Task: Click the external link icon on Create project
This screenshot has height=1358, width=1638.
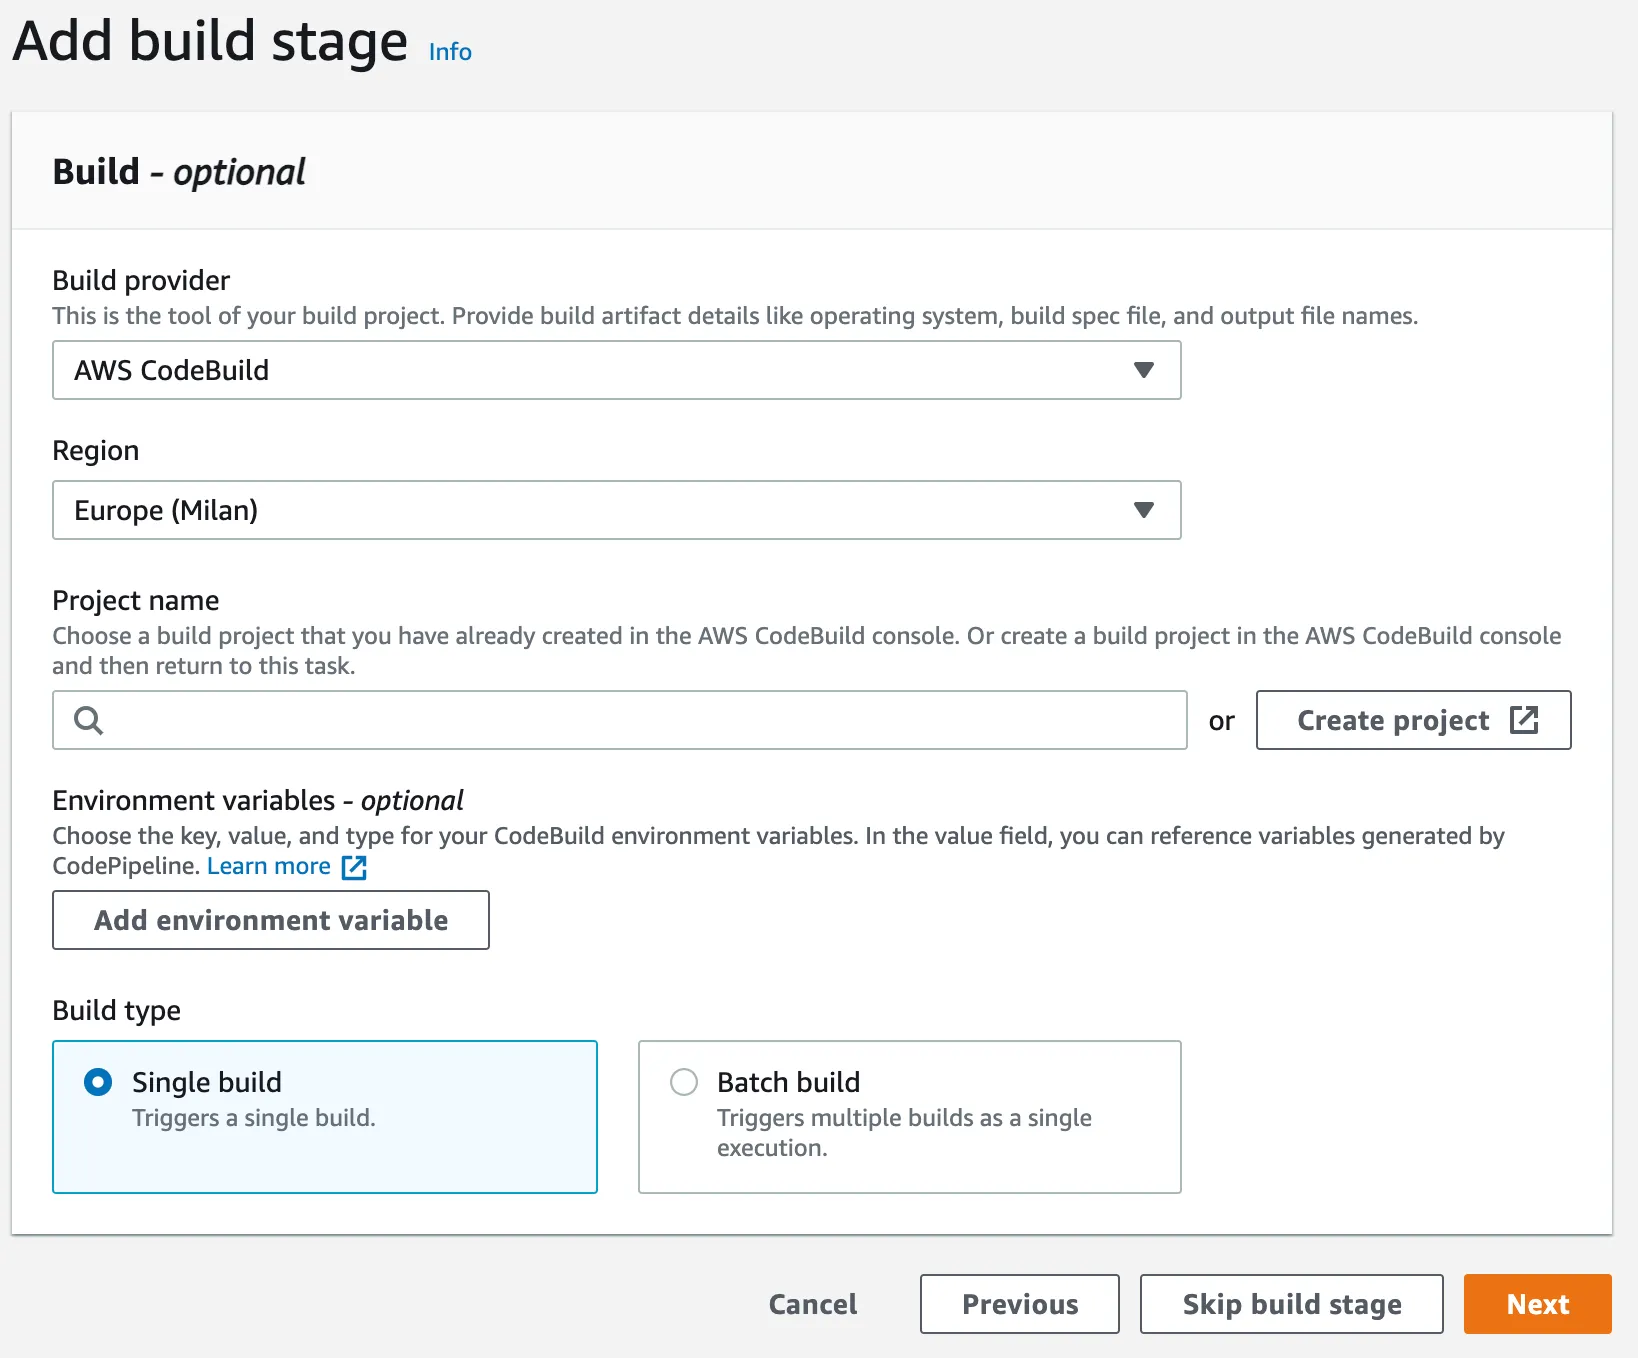Action: [x=1524, y=720]
